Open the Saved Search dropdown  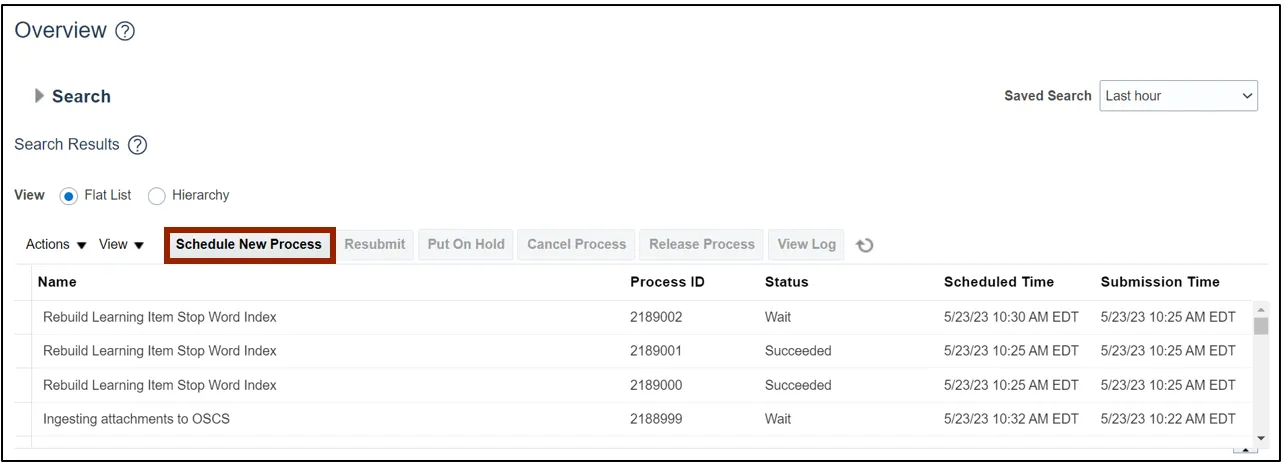coord(1178,96)
